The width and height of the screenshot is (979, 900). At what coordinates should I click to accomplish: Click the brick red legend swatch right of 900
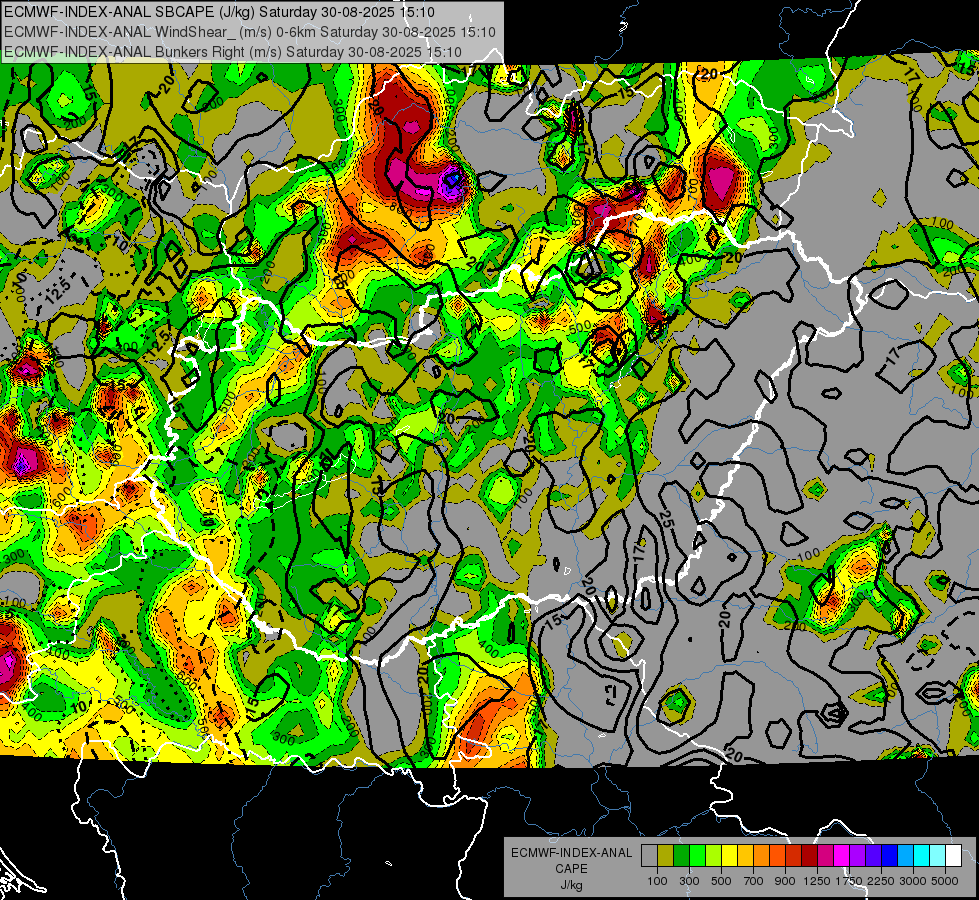pyautogui.click(x=794, y=856)
